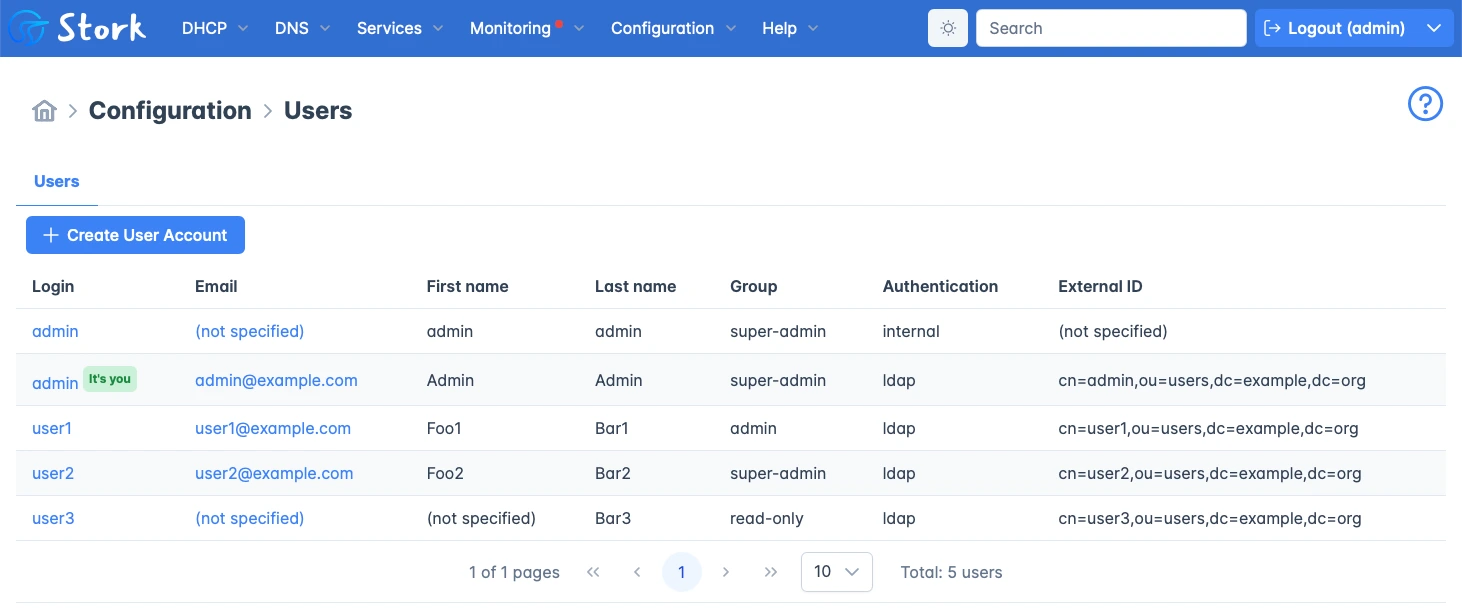The image size is (1462, 614).
Task: Click the Stork logo icon
Action: pos(27,29)
